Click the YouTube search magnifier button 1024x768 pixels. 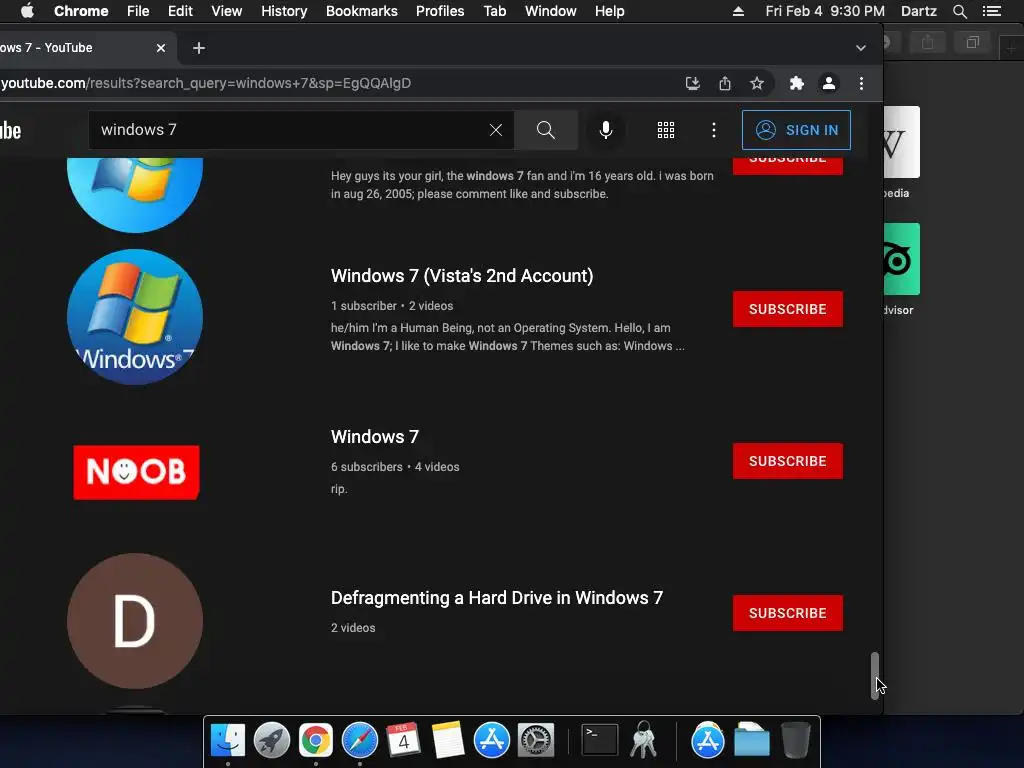546,130
